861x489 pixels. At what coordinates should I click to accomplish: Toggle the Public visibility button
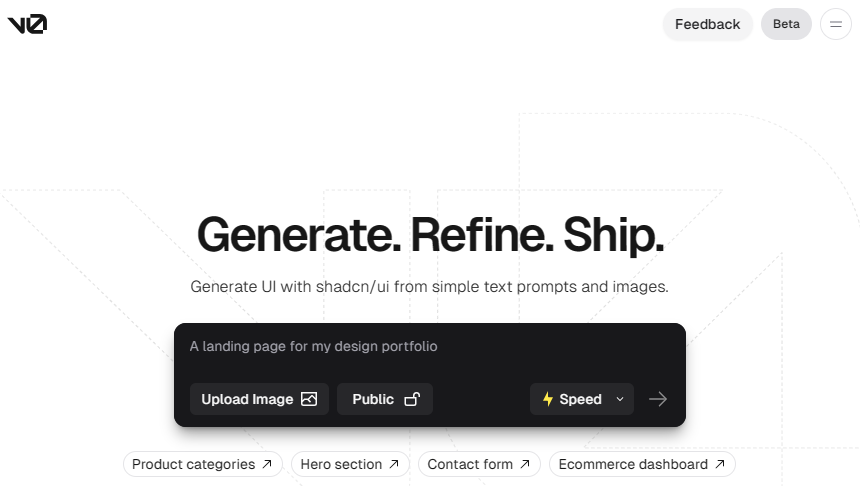(x=385, y=399)
